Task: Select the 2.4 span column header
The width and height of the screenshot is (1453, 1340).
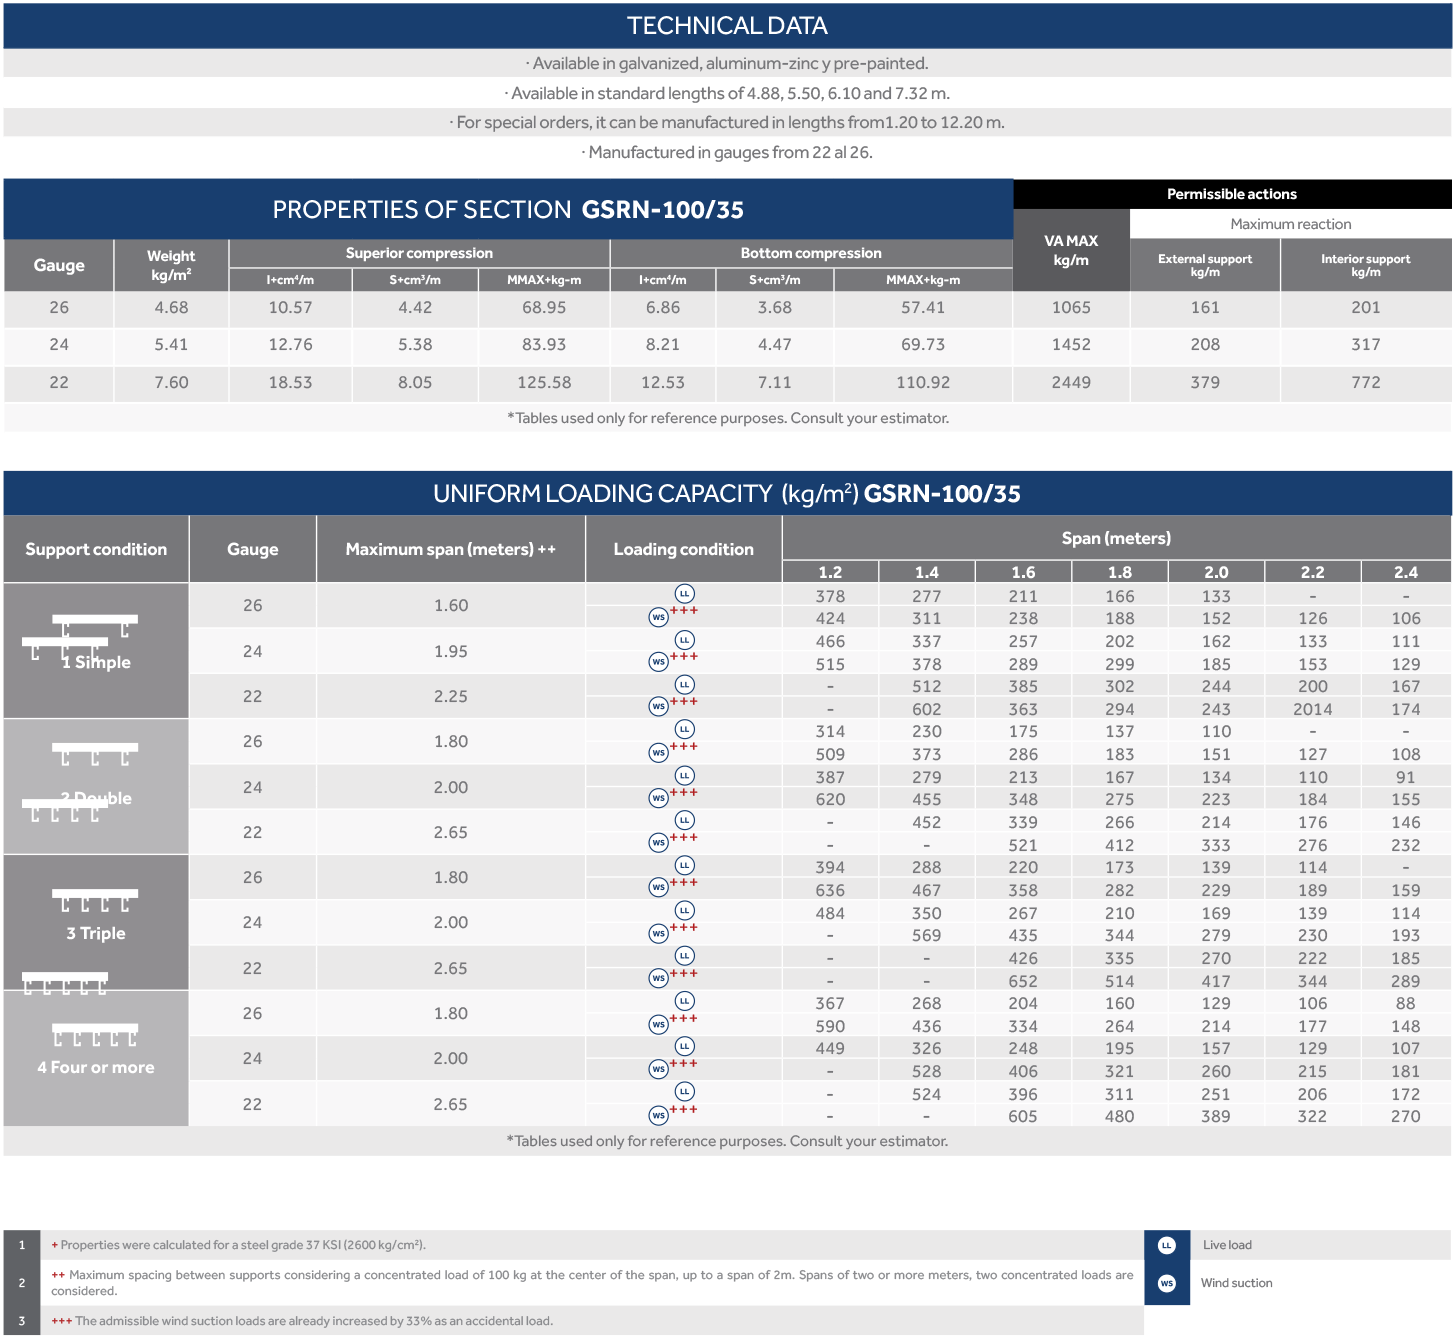Action: [1405, 572]
